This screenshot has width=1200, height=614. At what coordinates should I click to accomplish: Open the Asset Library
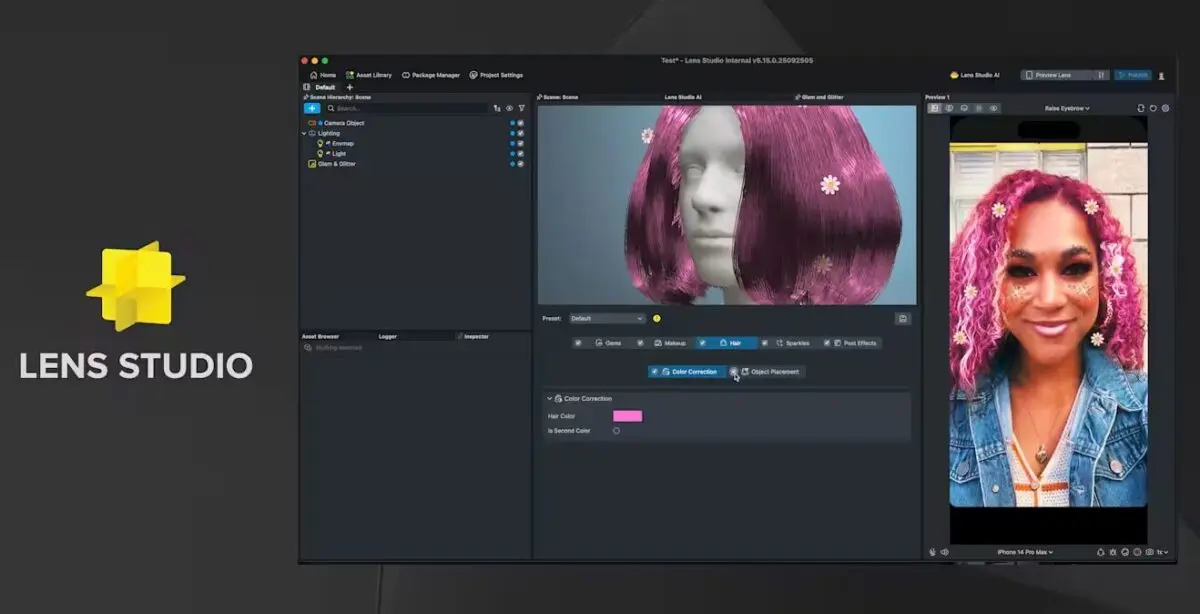[369, 75]
